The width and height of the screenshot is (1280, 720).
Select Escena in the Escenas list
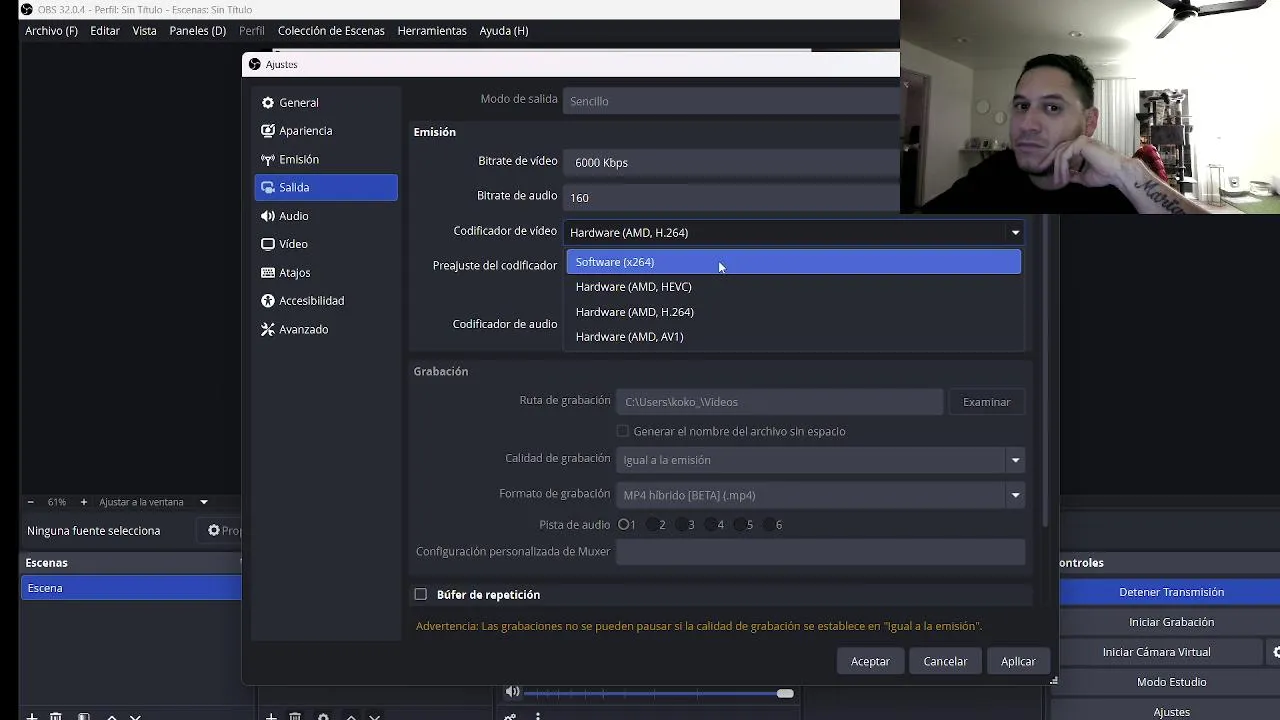coord(131,588)
